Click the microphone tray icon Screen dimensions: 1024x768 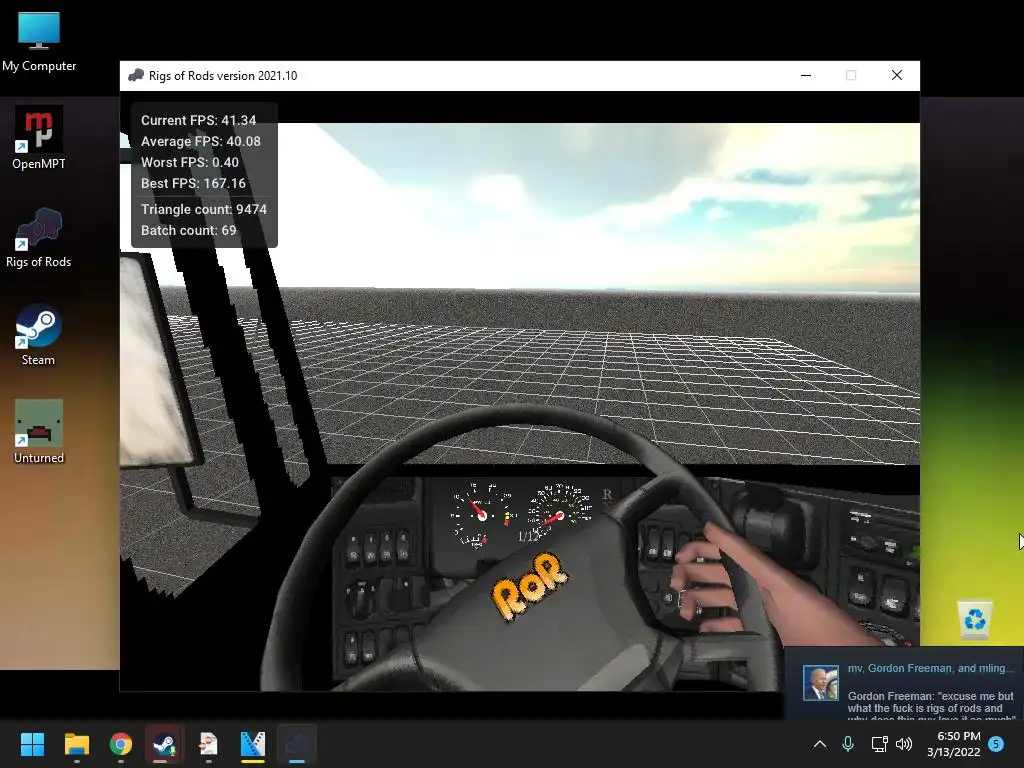pos(848,744)
